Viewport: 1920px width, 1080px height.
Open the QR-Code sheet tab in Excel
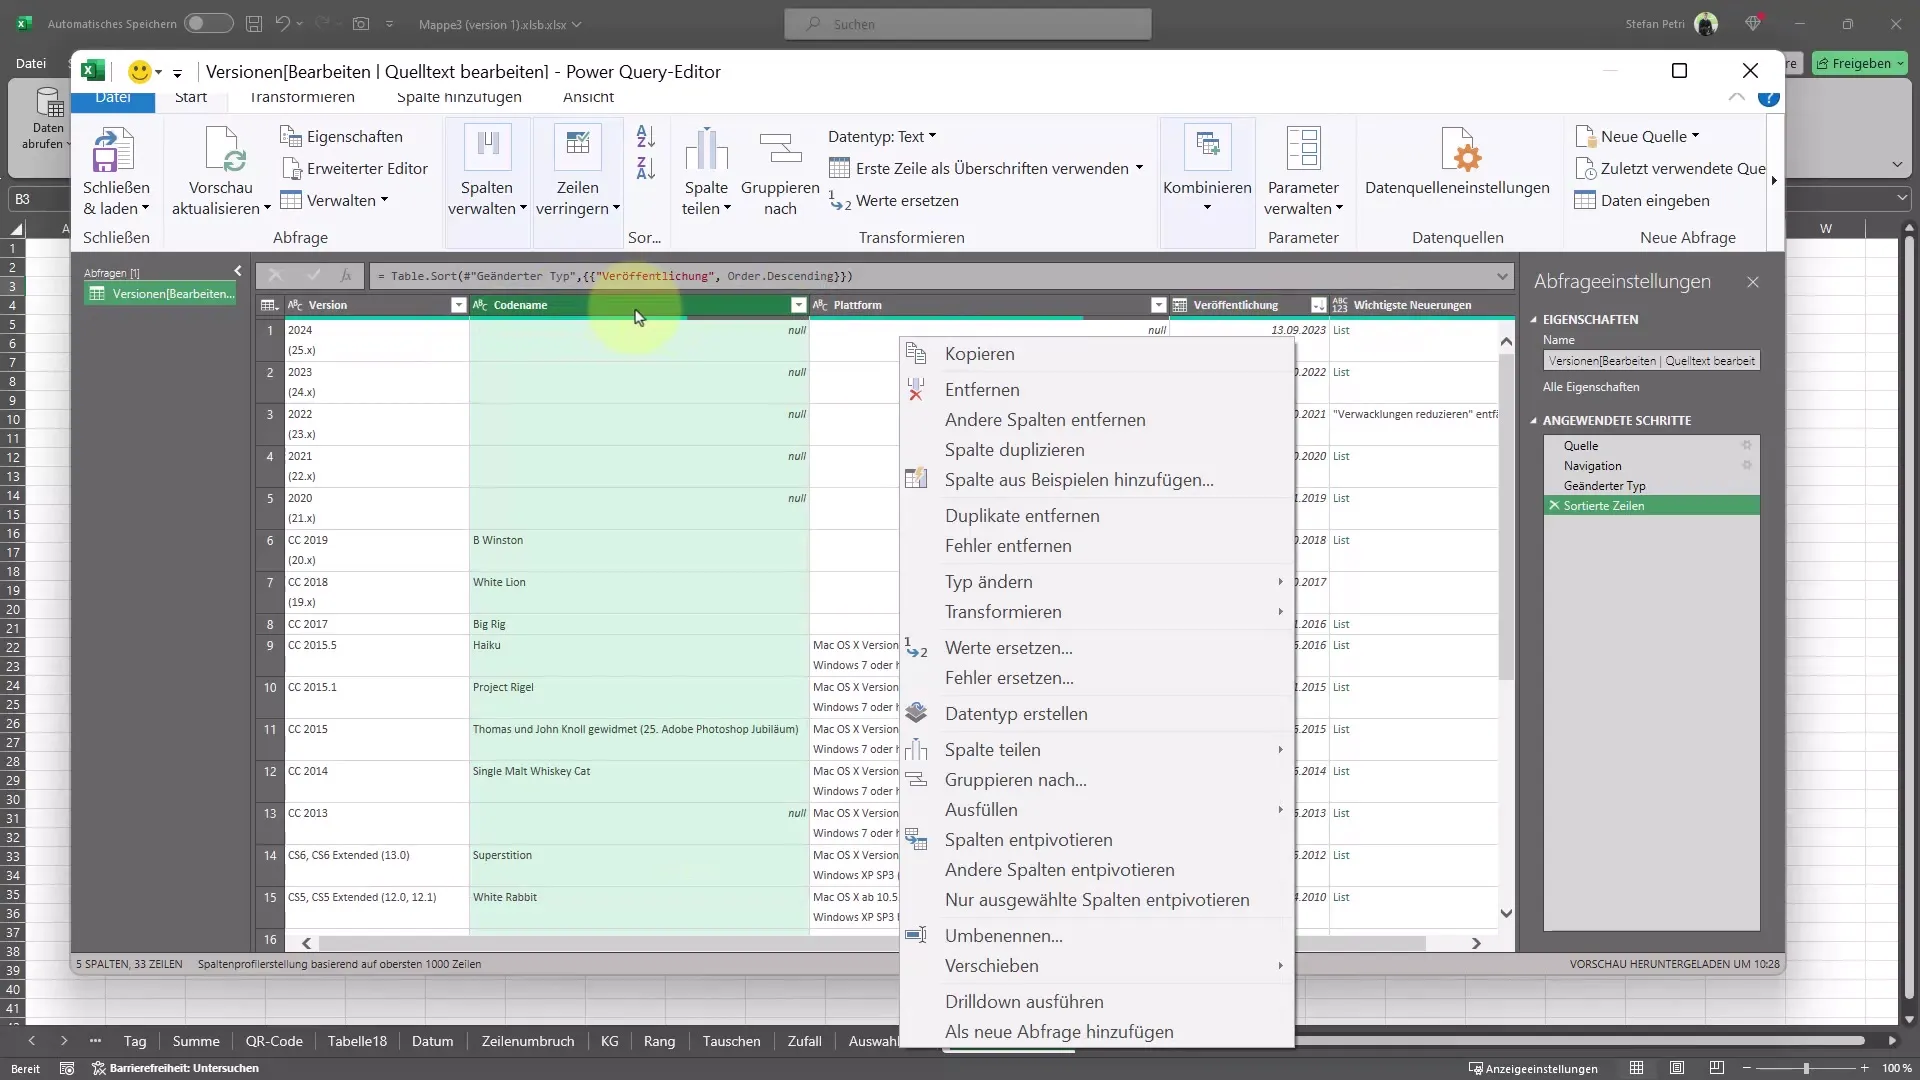pos(274,1041)
